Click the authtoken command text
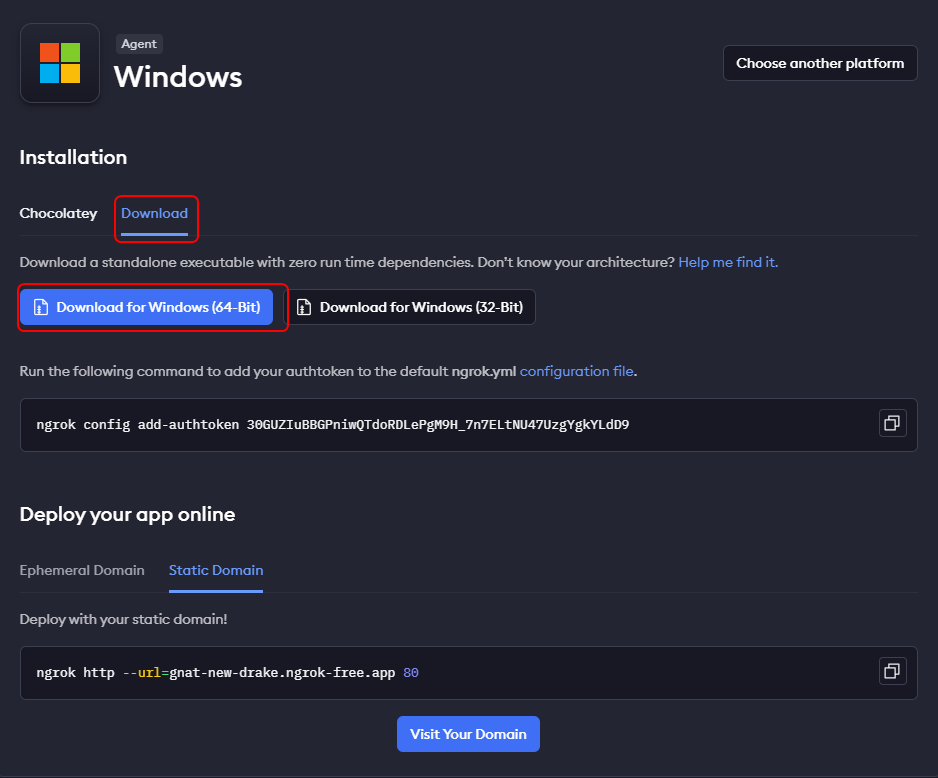Screen dimensions: 938x778 332,425
